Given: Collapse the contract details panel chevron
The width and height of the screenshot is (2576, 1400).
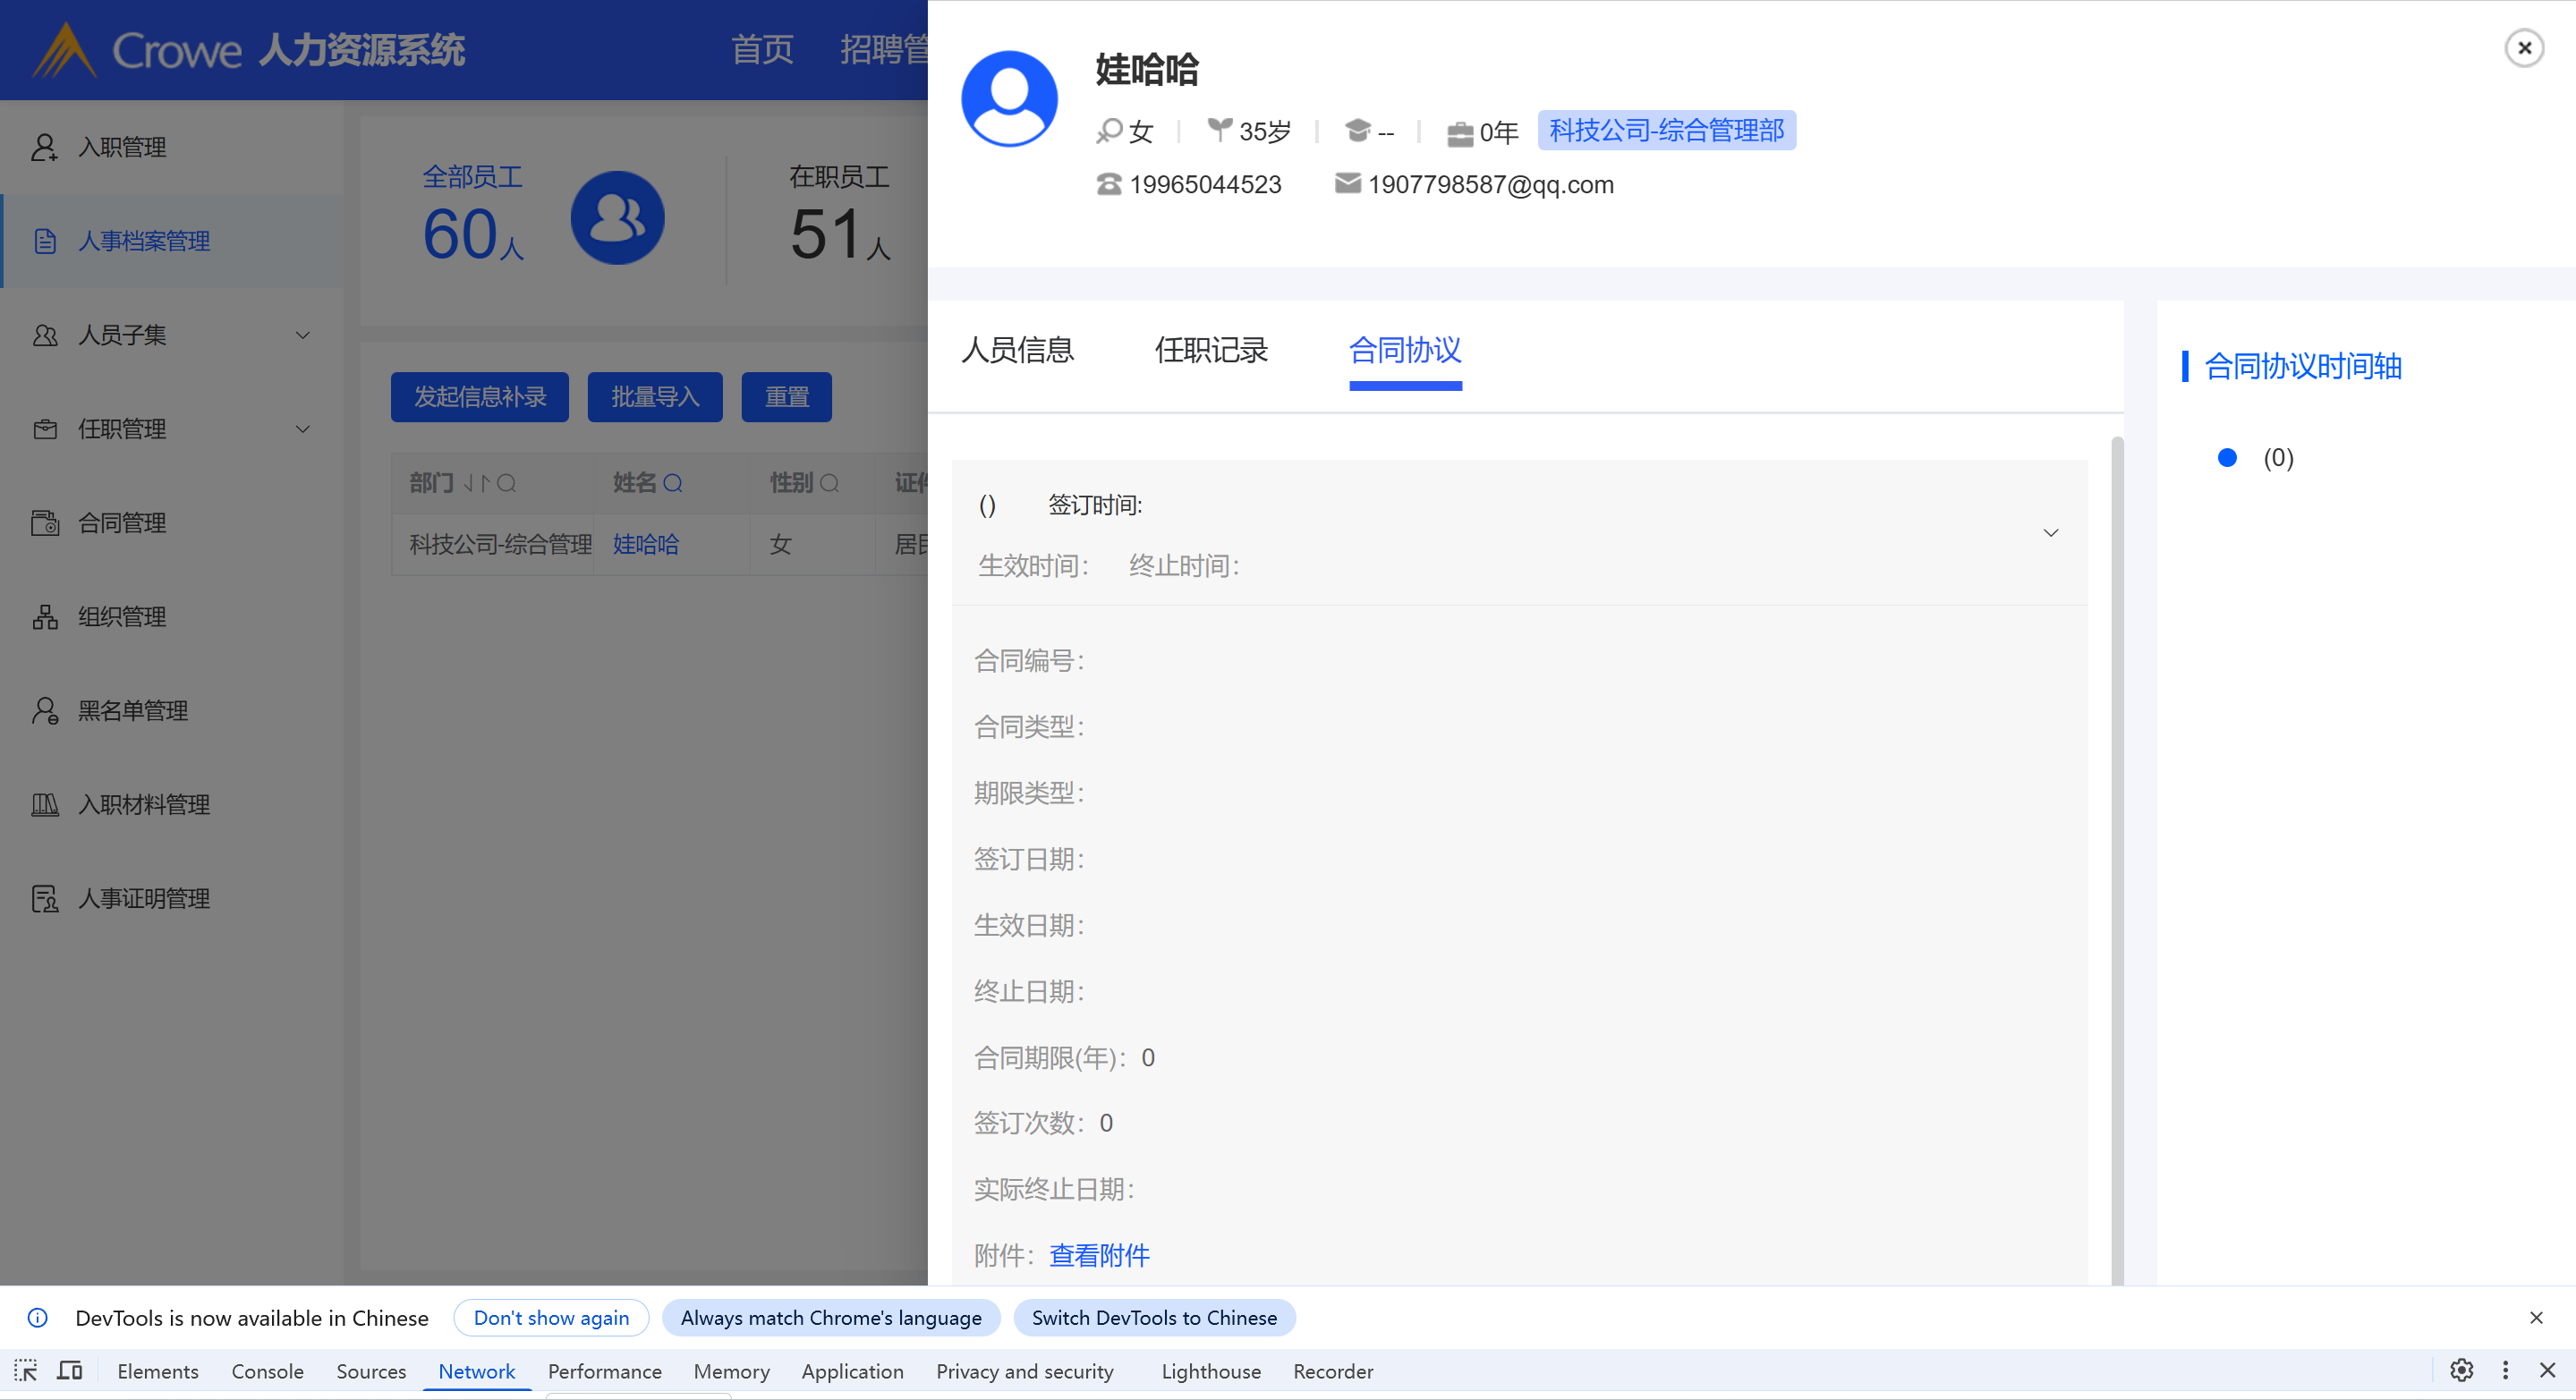Looking at the screenshot, I should (2050, 533).
